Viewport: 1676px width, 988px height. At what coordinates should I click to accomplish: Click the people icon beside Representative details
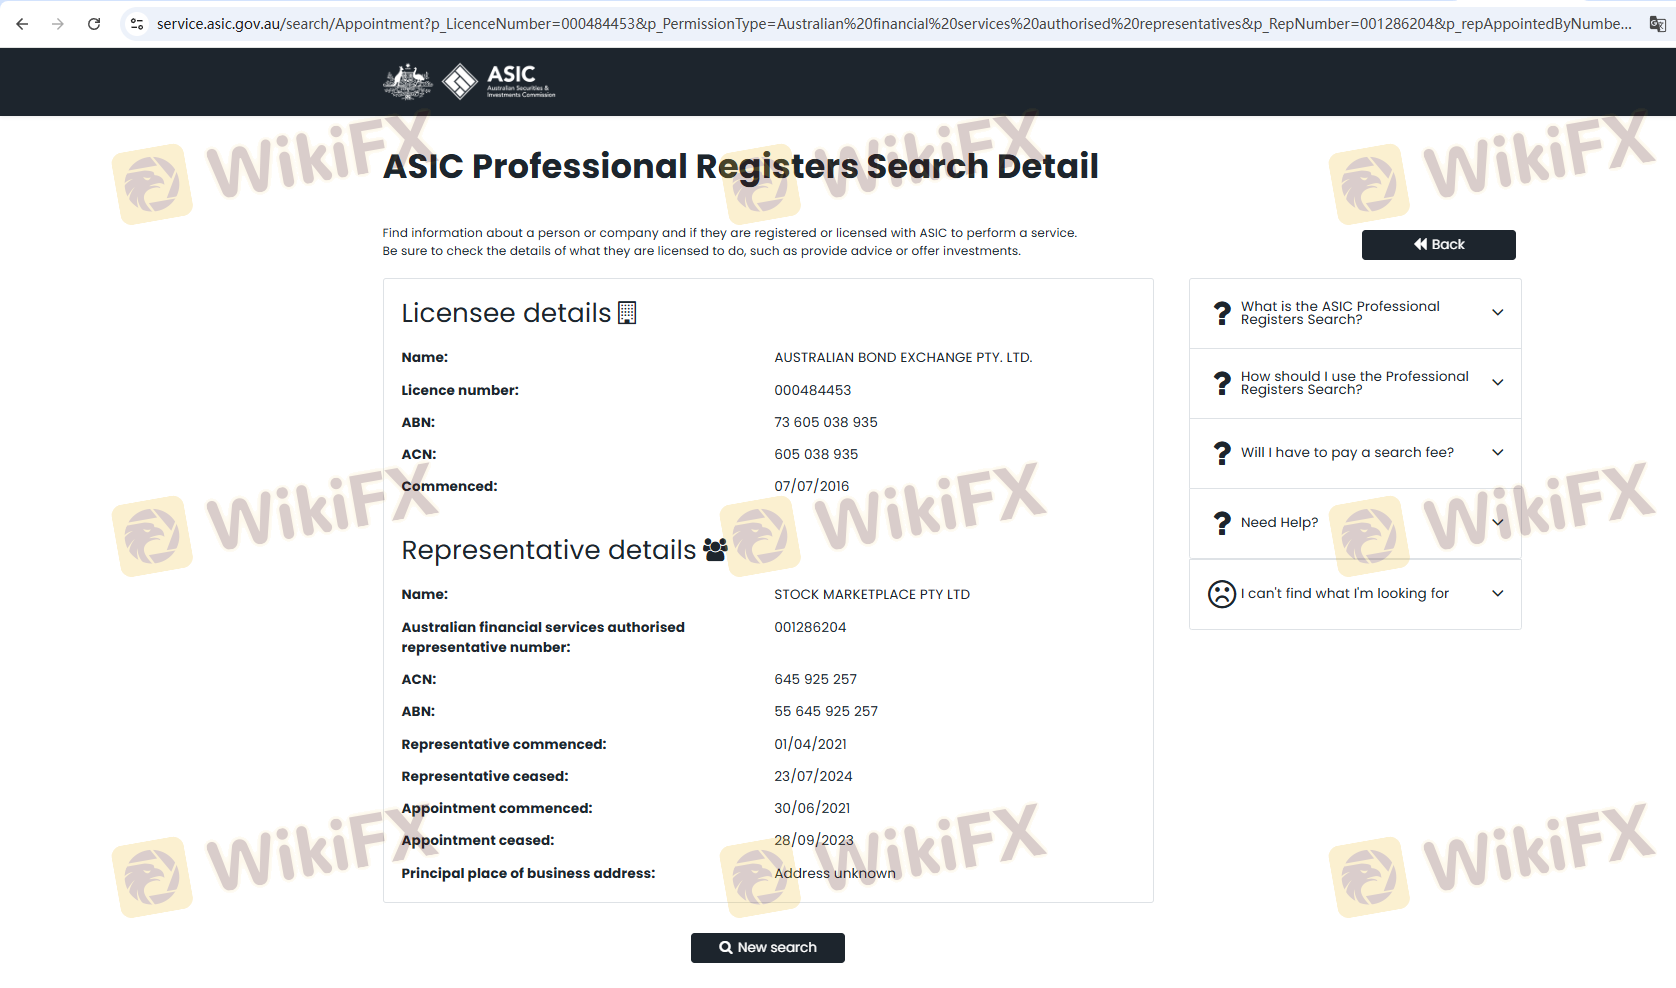(715, 550)
